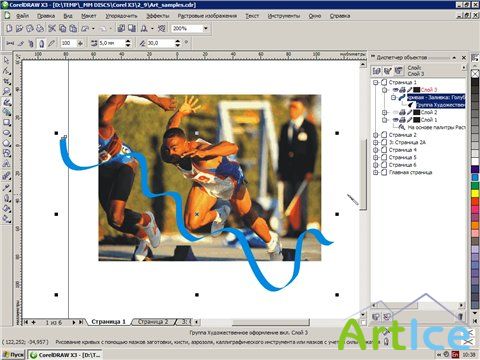The height and width of the screenshot is (360, 480).
Task: Pick the dark purple palette swatch
Action: pos(475,170)
